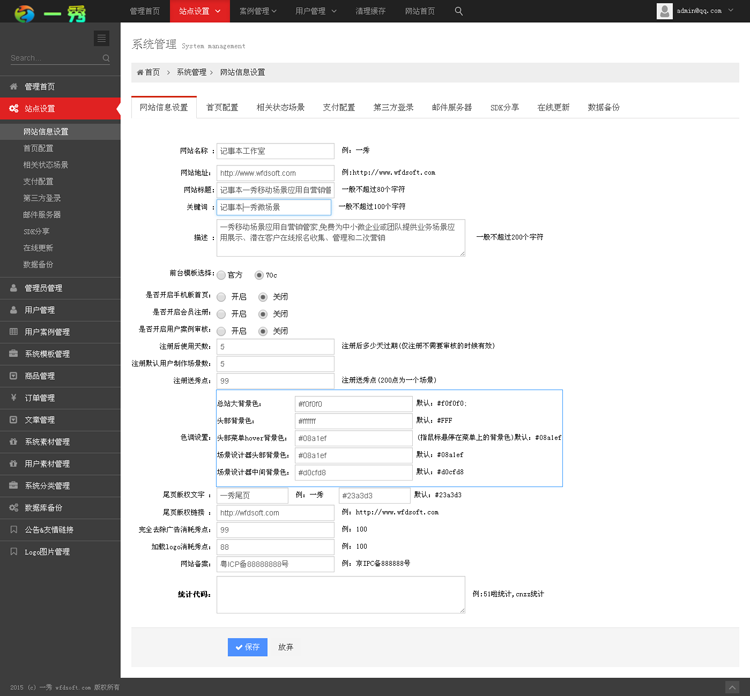
Task: Click the 总站大背景色 color field #f0f0f0
Action: (353, 404)
